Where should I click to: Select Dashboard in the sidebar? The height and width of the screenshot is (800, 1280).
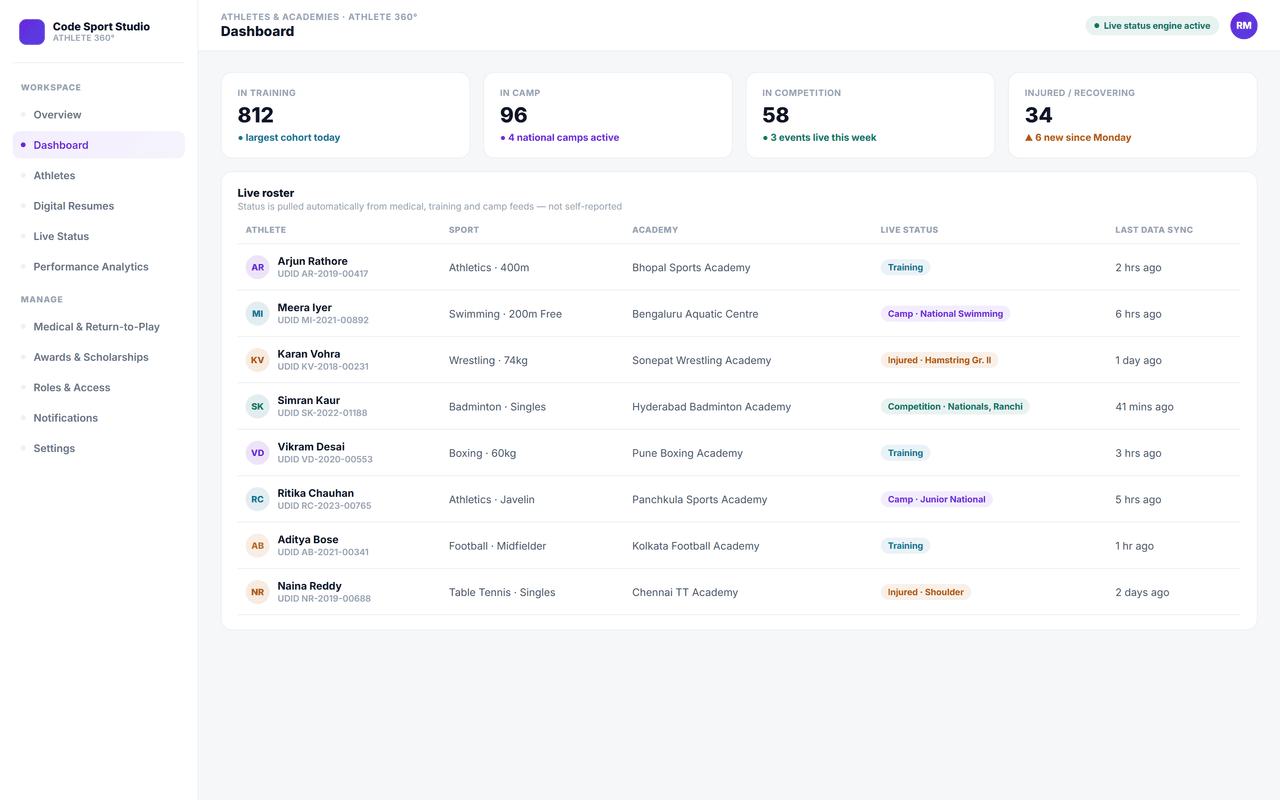[x=99, y=145]
